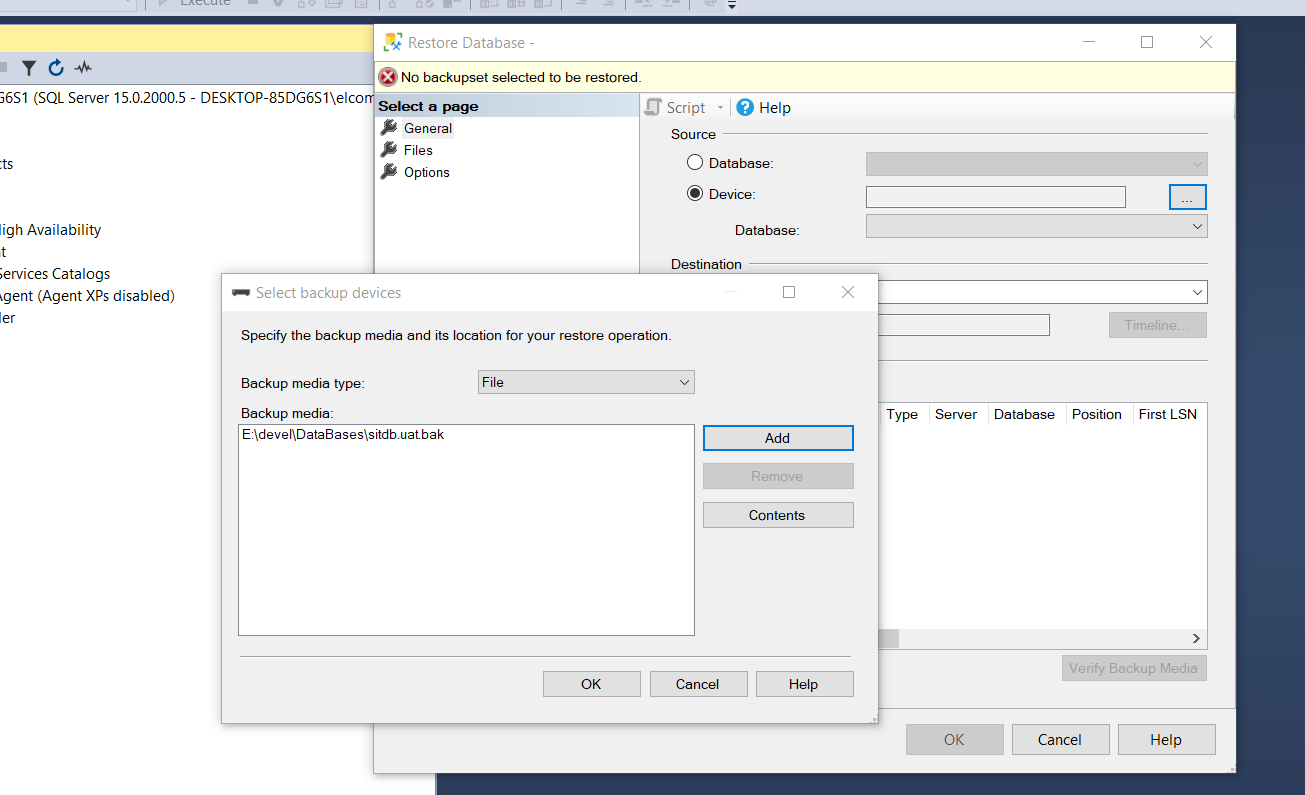Viewport: 1305px width, 795px height.
Task: Select the sitdb.uat.bak backup media entry
Action: (343, 435)
